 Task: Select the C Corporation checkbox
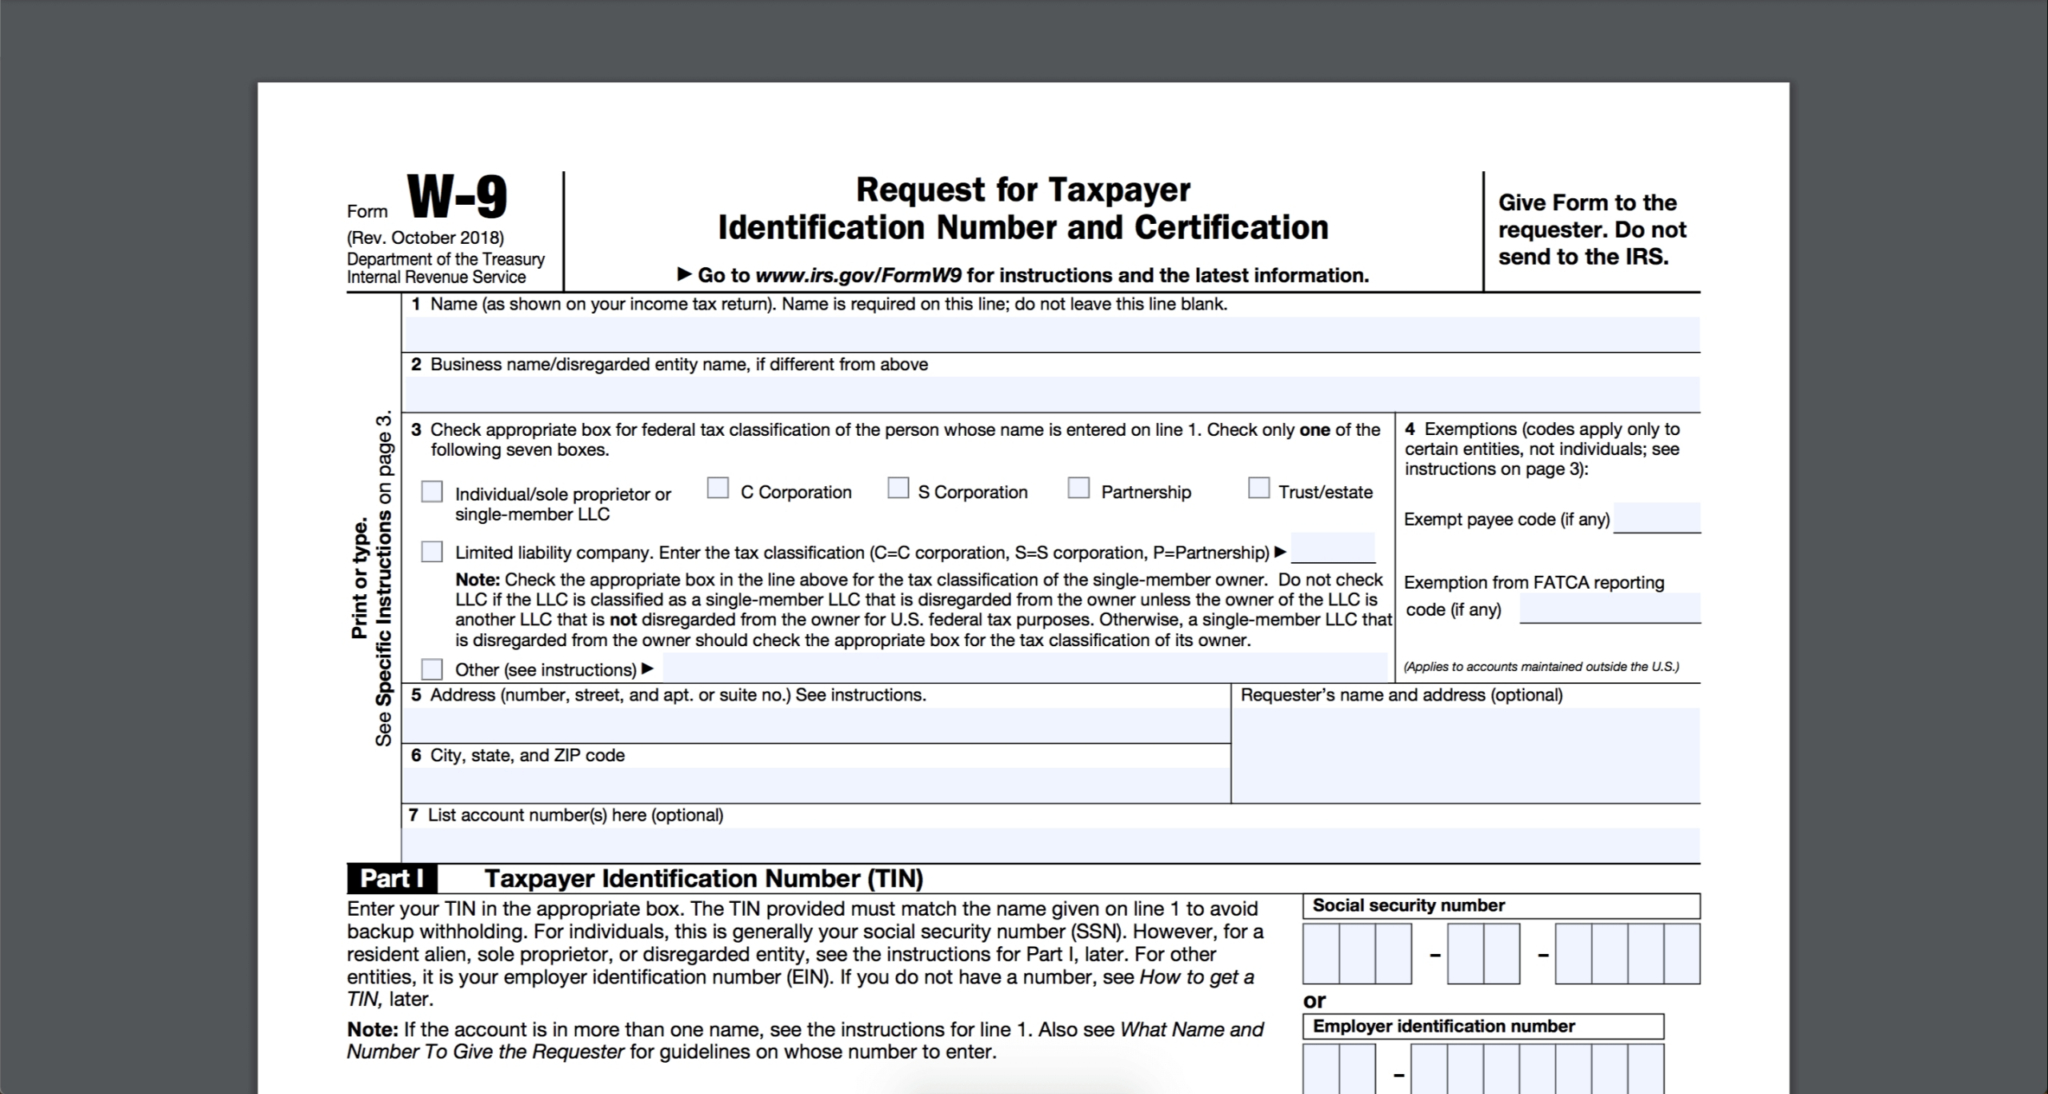tap(719, 490)
